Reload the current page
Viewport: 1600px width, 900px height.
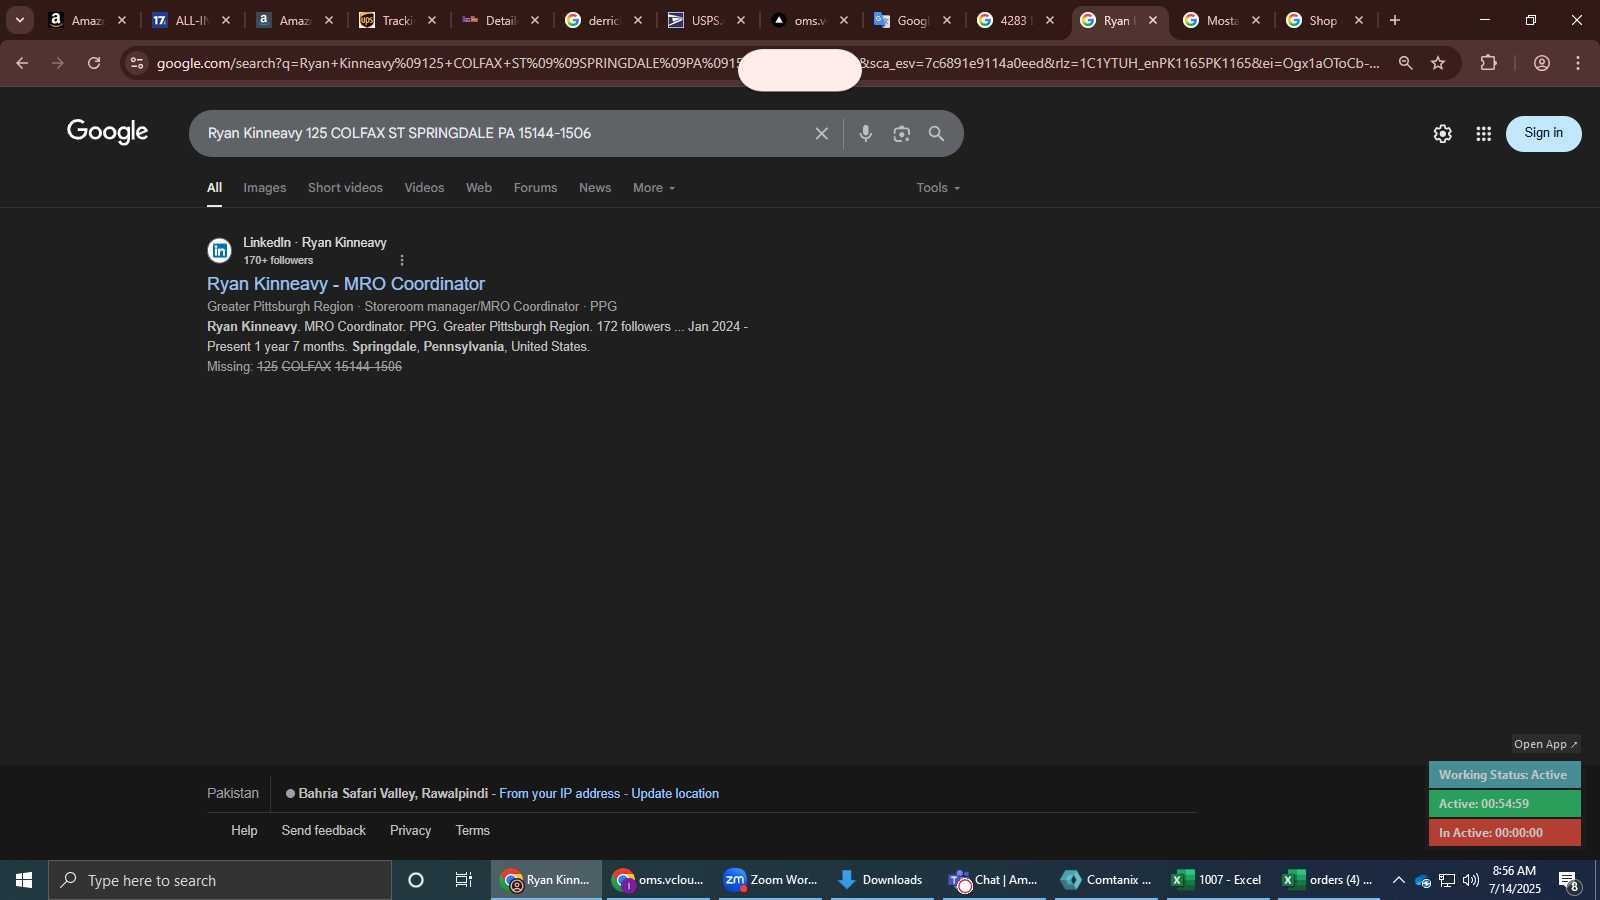click(x=94, y=63)
